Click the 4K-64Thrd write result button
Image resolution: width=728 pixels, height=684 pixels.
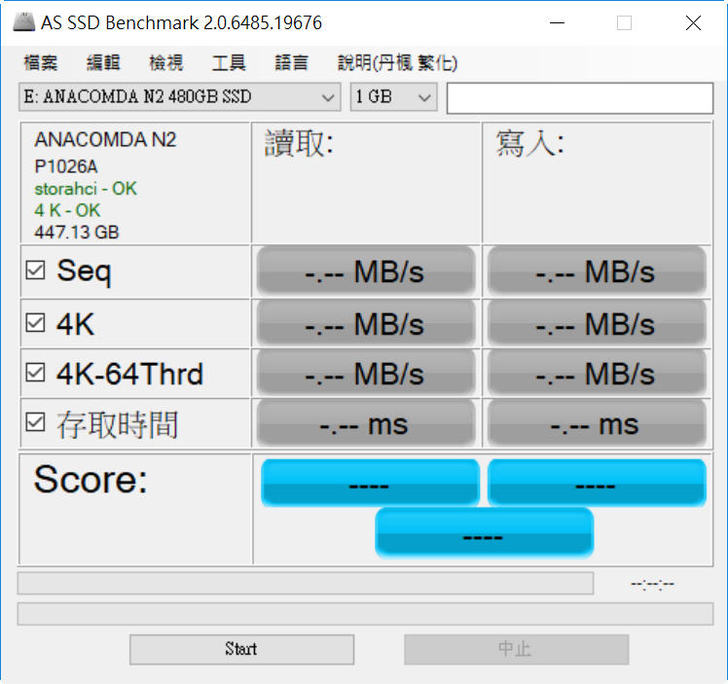(x=597, y=373)
